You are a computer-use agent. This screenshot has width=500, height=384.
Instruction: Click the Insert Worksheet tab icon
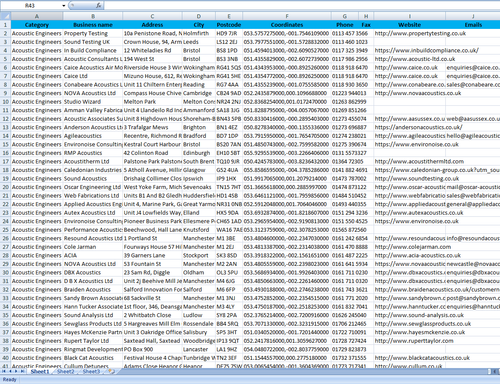111,371
